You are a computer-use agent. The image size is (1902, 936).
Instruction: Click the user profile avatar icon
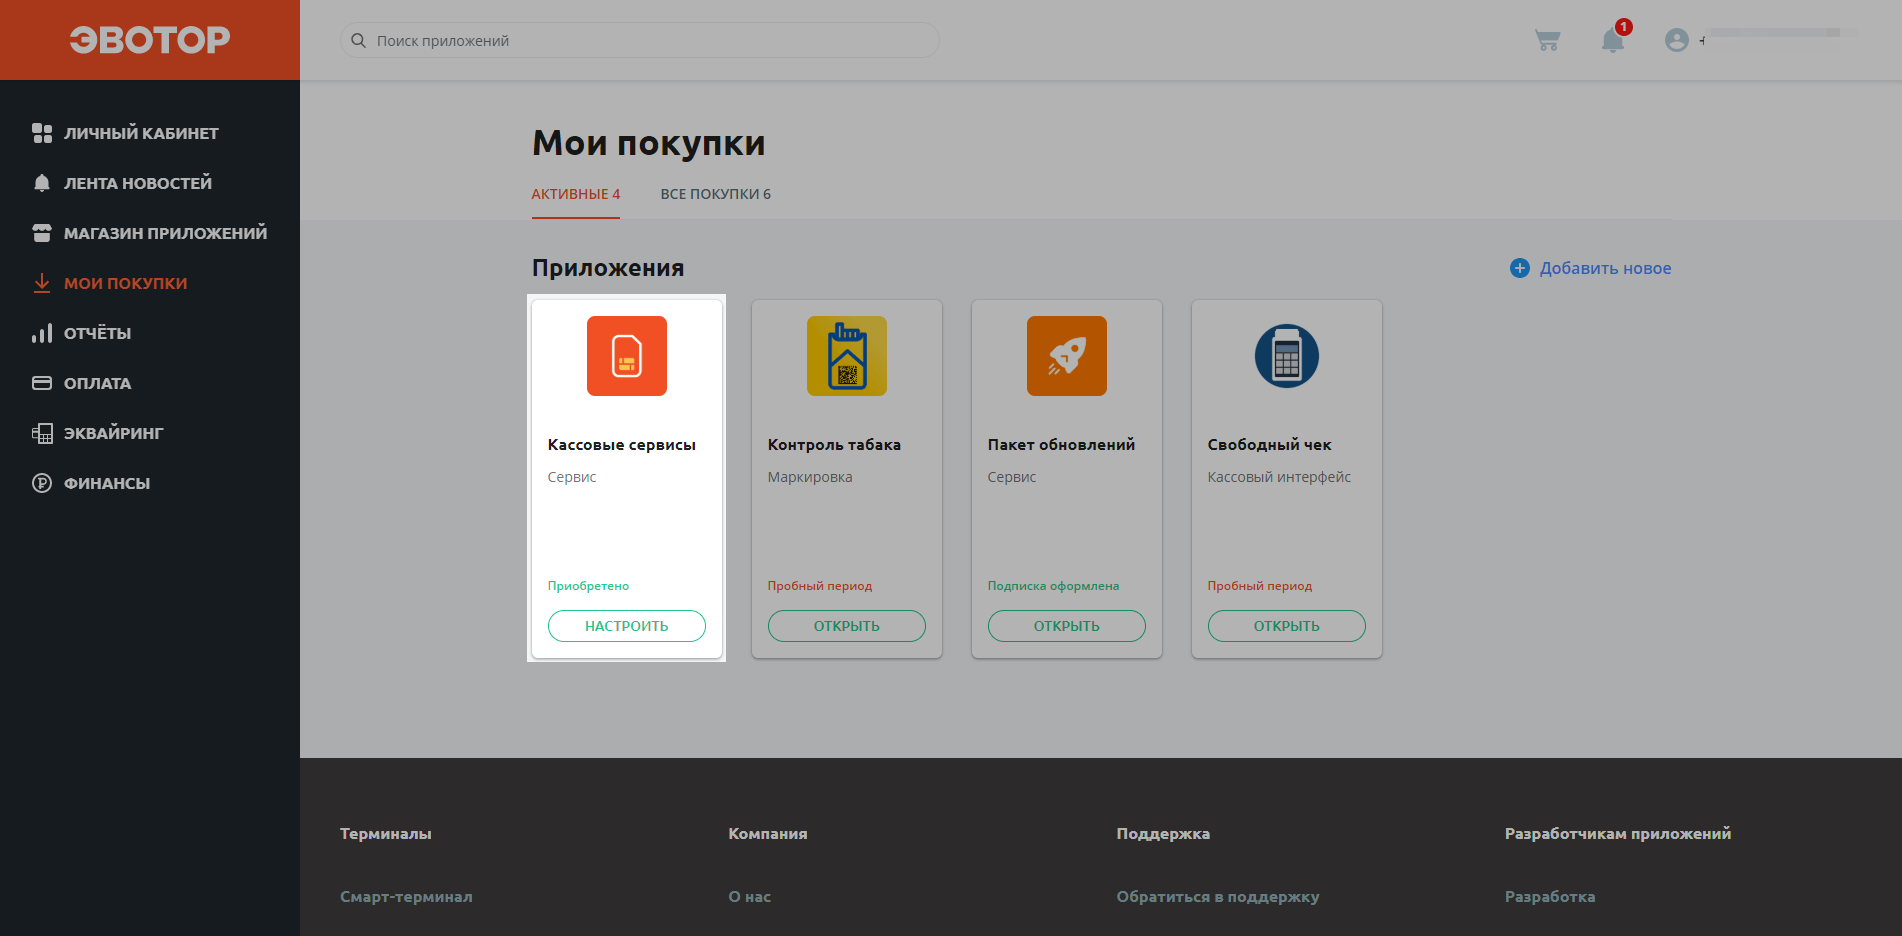pos(1677,40)
